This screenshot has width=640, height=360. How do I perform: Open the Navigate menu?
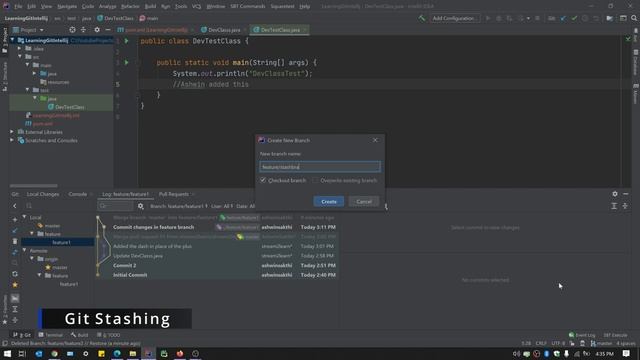click(67, 6)
